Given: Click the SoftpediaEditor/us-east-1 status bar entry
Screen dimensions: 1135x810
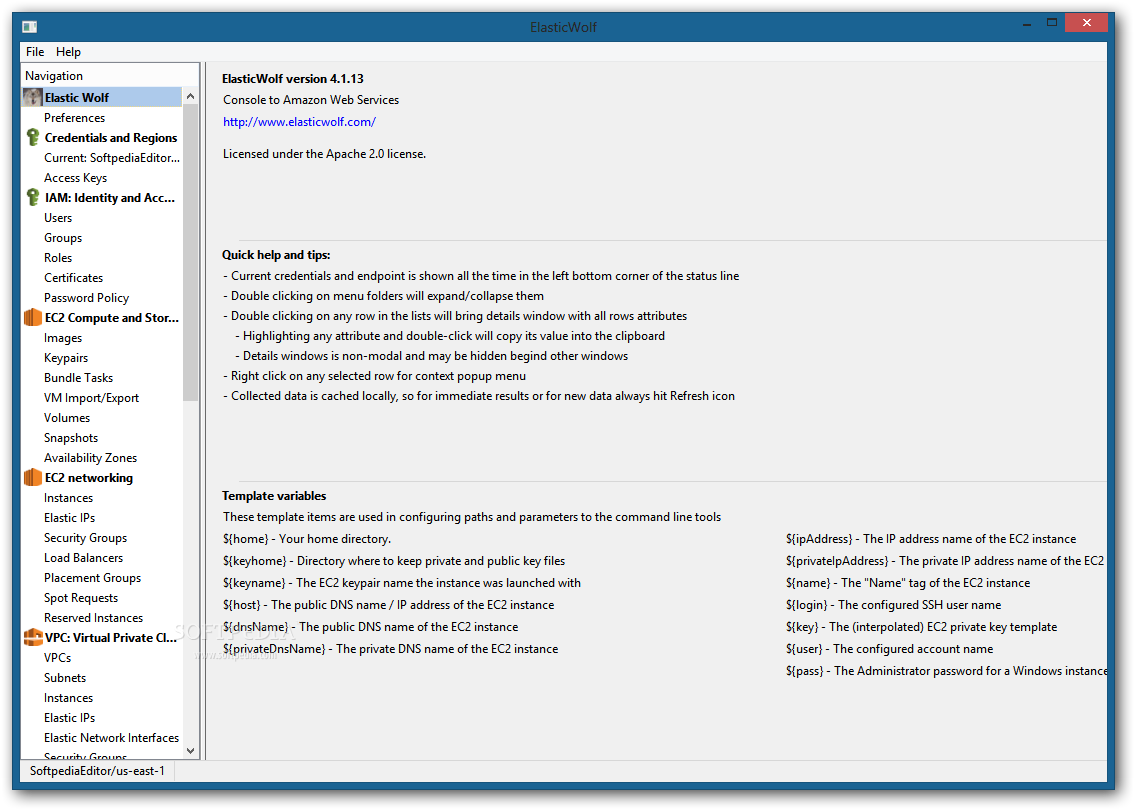Looking at the screenshot, I should click(x=97, y=771).
